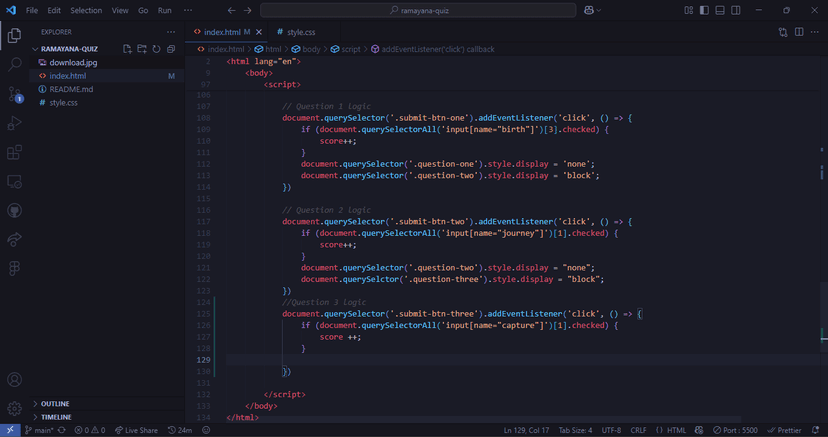Split the editor to the right
The width and height of the screenshot is (828, 437).
799,32
